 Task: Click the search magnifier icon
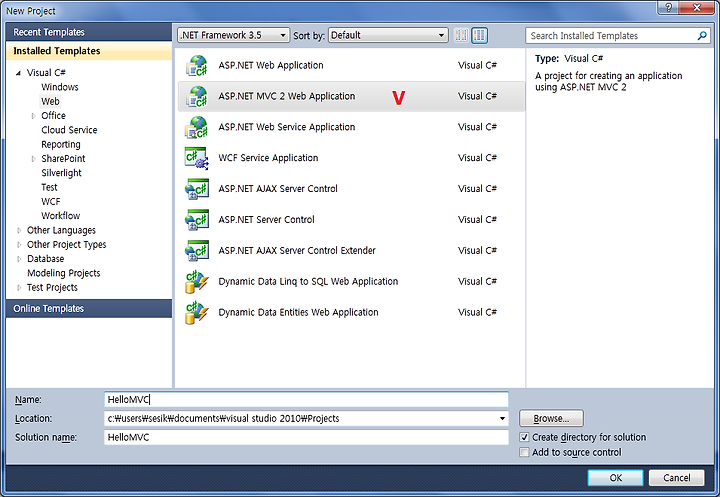pyautogui.click(x=702, y=35)
